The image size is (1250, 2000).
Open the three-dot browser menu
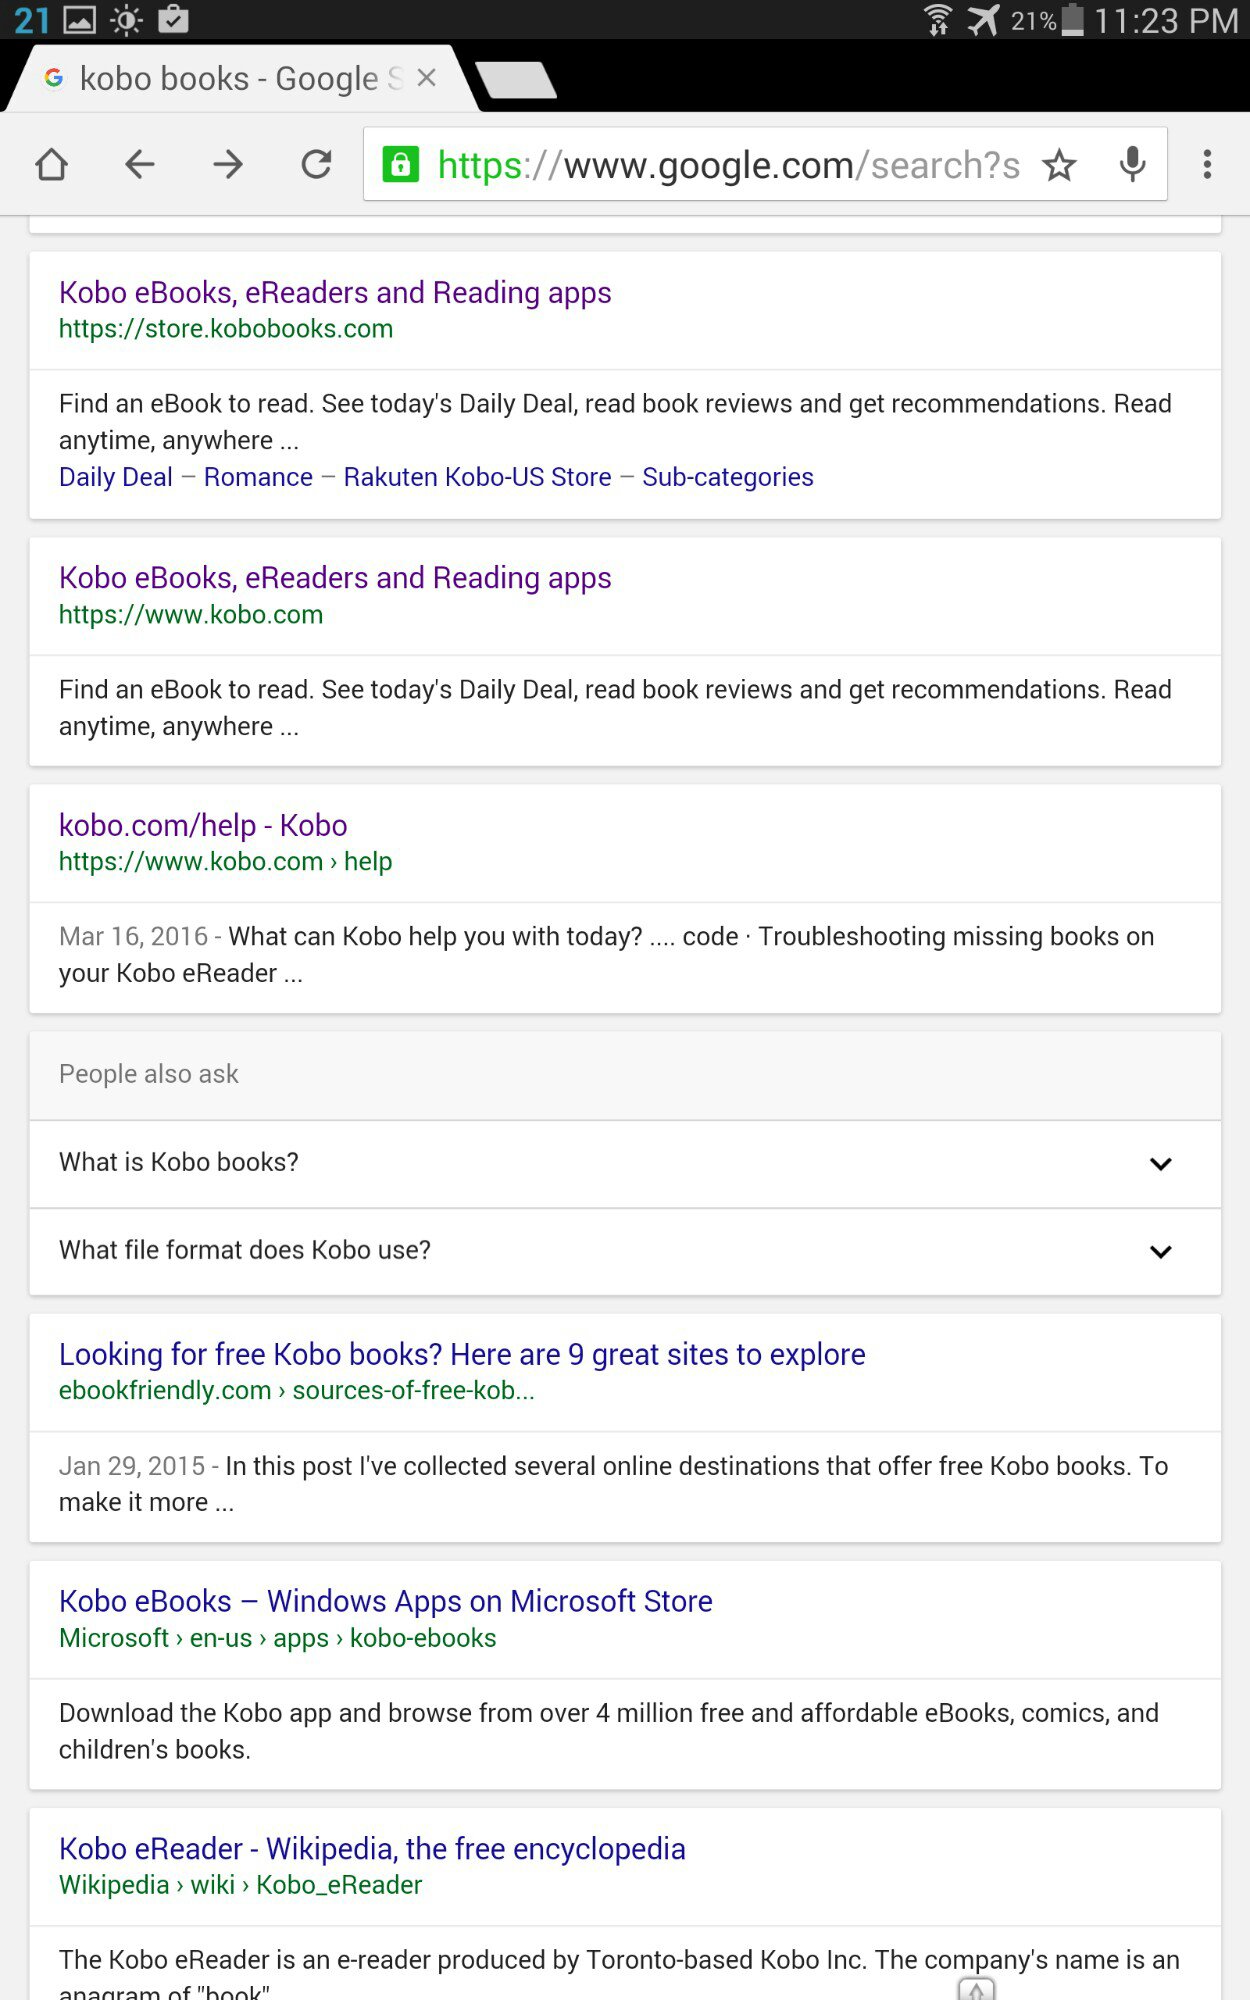(1207, 165)
